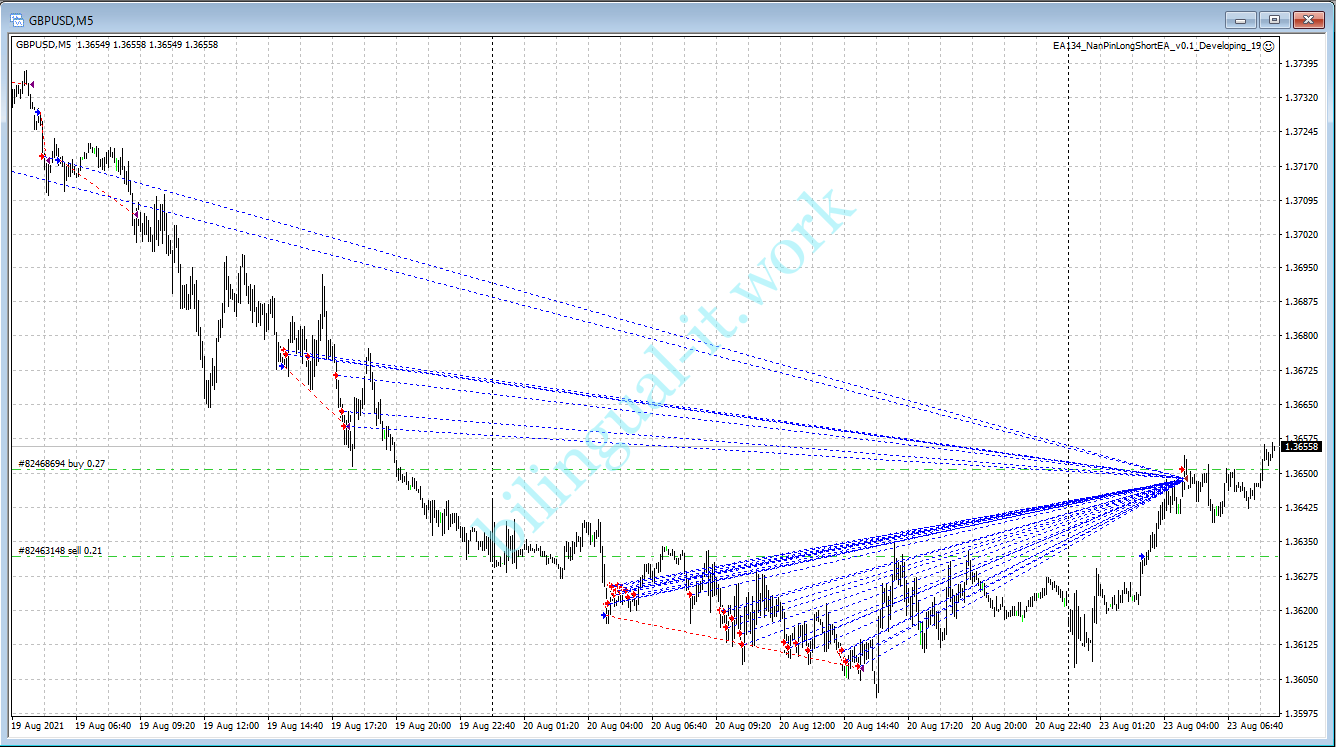Restore down the GBPUSD,M5 chart window
This screenshot has width=1336, height=747.
pyautogui.click(x=1274, y=19)
